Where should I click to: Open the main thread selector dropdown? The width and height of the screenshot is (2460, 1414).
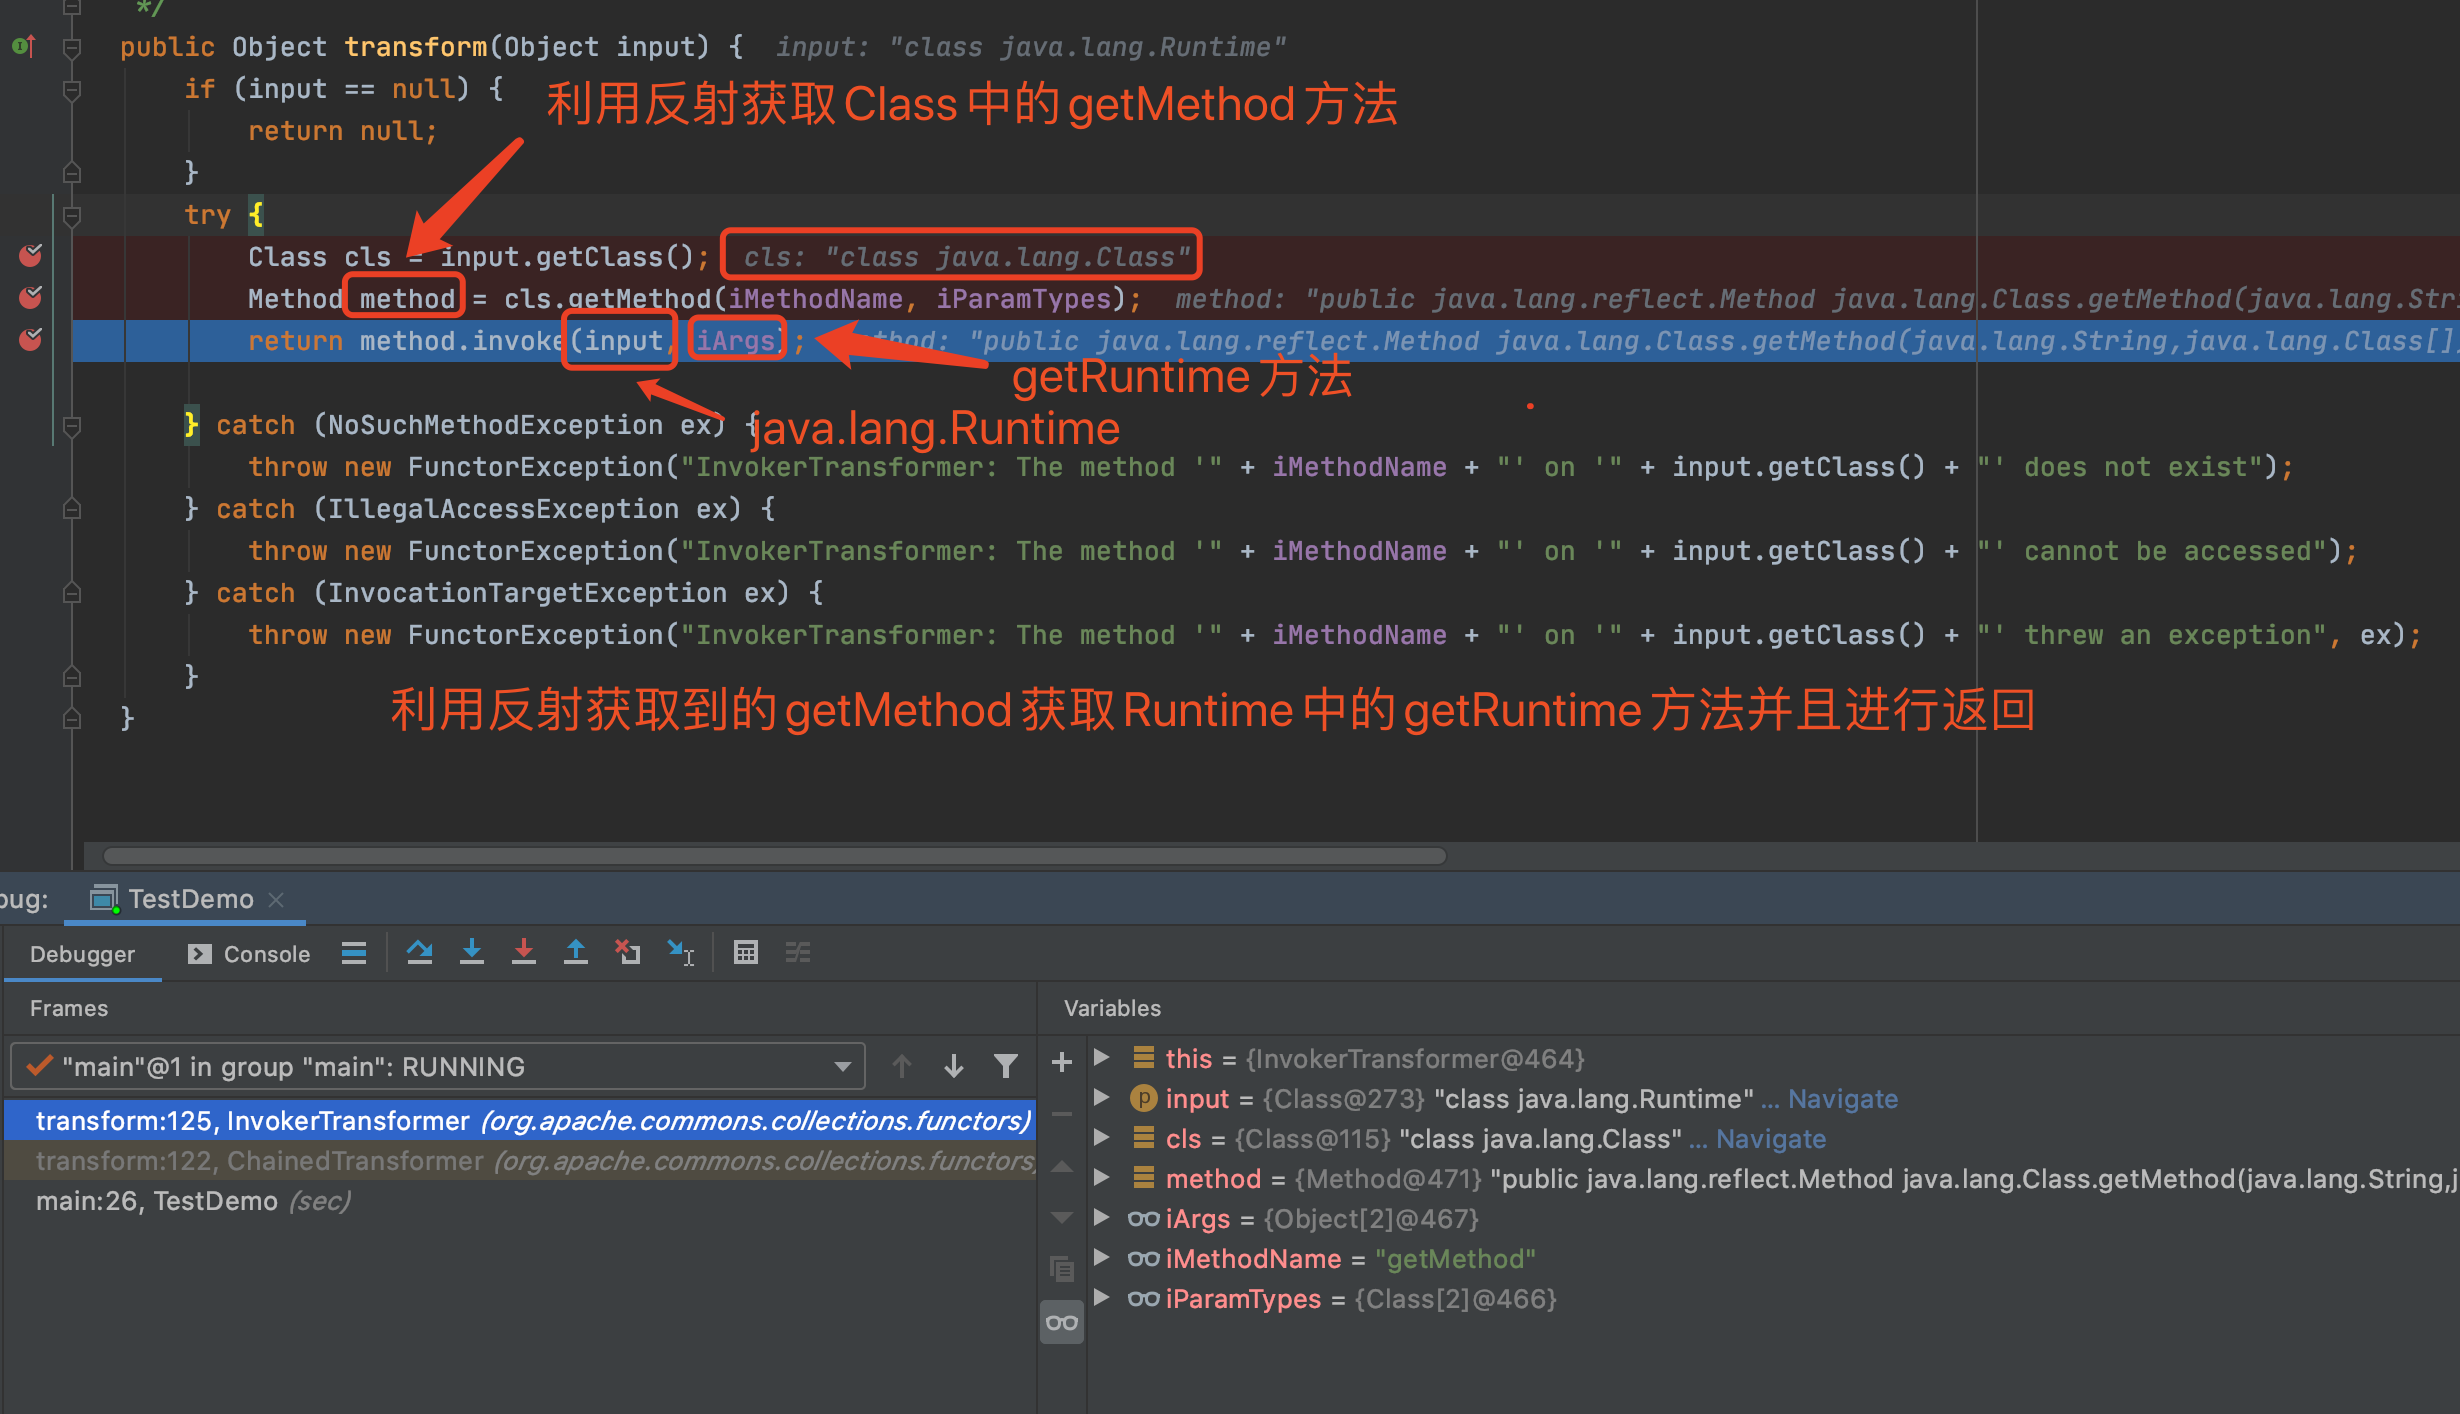[x=843, y=1067]
